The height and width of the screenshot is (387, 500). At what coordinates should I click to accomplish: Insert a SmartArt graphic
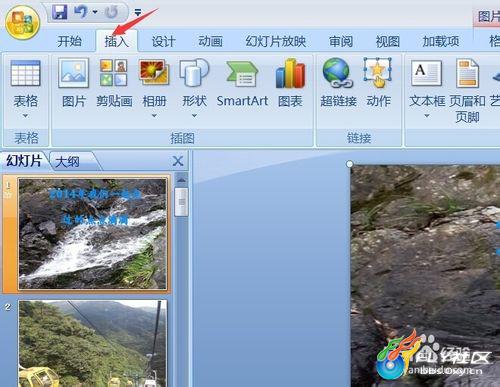coord(242,83)
